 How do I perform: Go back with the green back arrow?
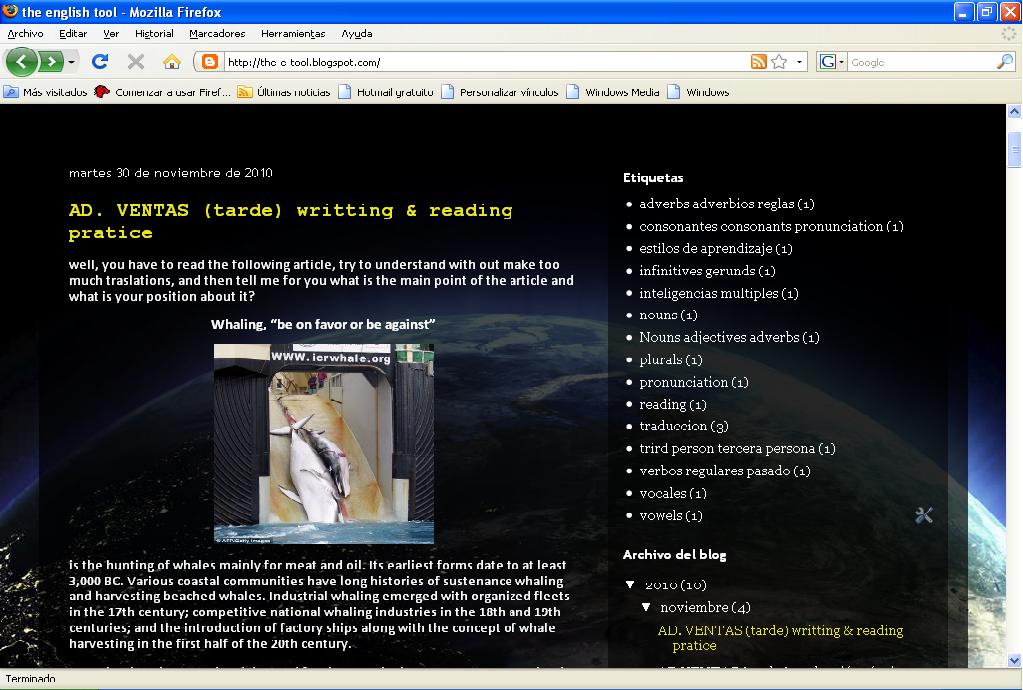coord(22,62)
